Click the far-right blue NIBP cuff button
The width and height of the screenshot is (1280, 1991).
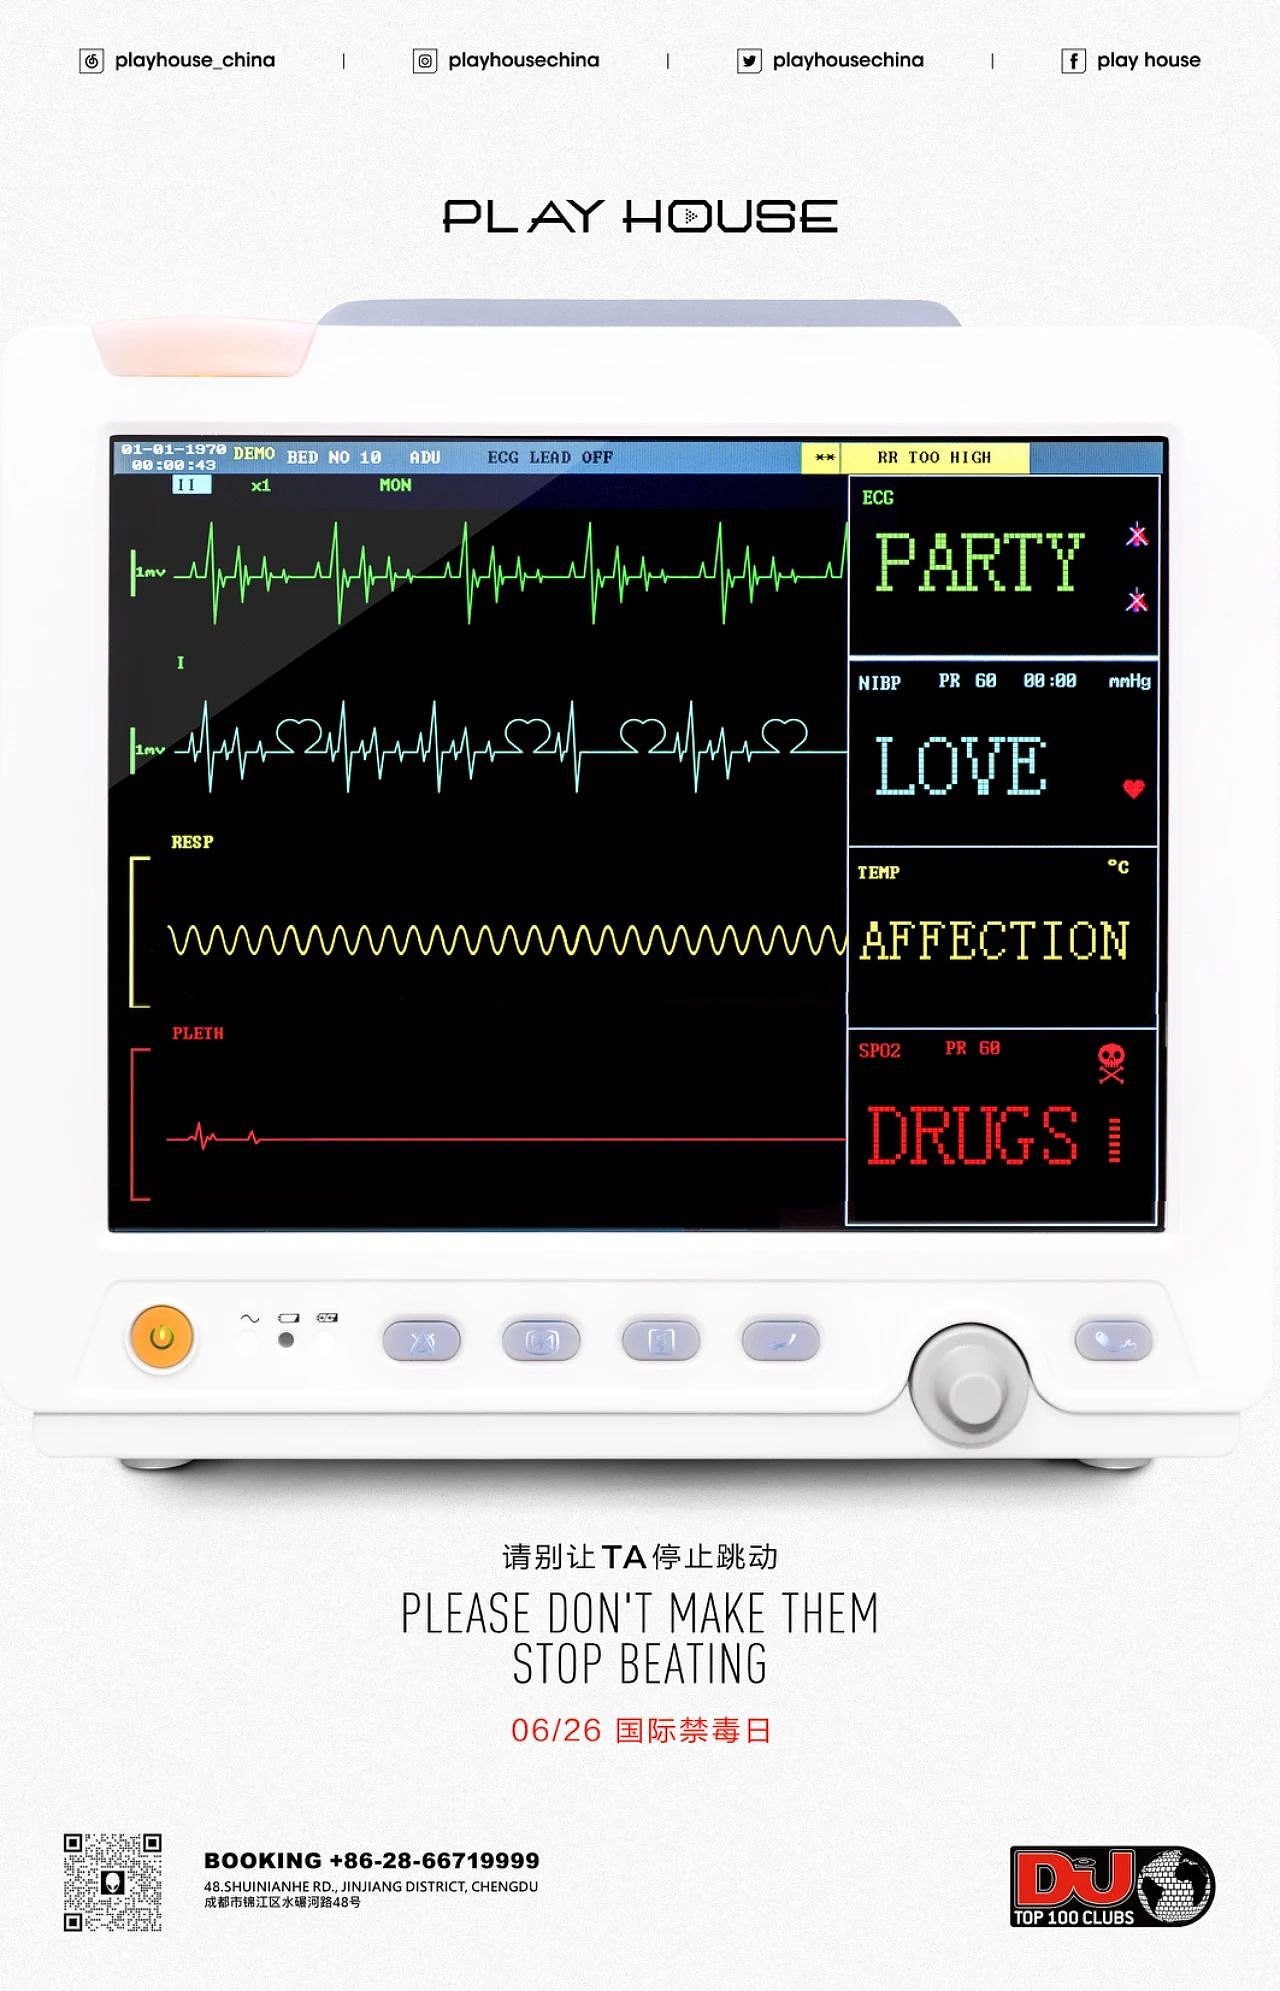point(1113,1340)
